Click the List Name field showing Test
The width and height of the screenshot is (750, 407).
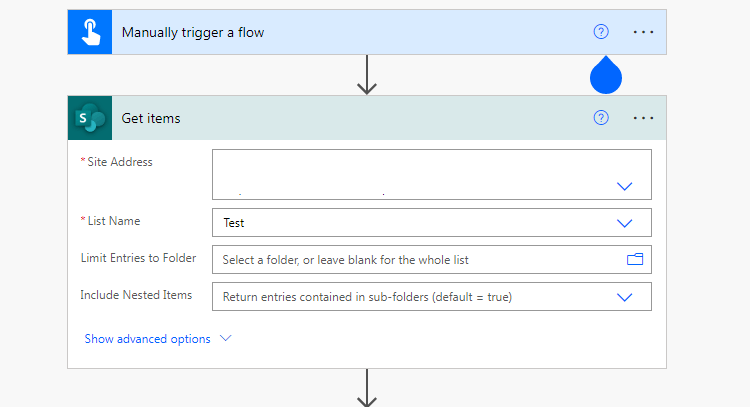pyautogui.click(x=431, y=222)
